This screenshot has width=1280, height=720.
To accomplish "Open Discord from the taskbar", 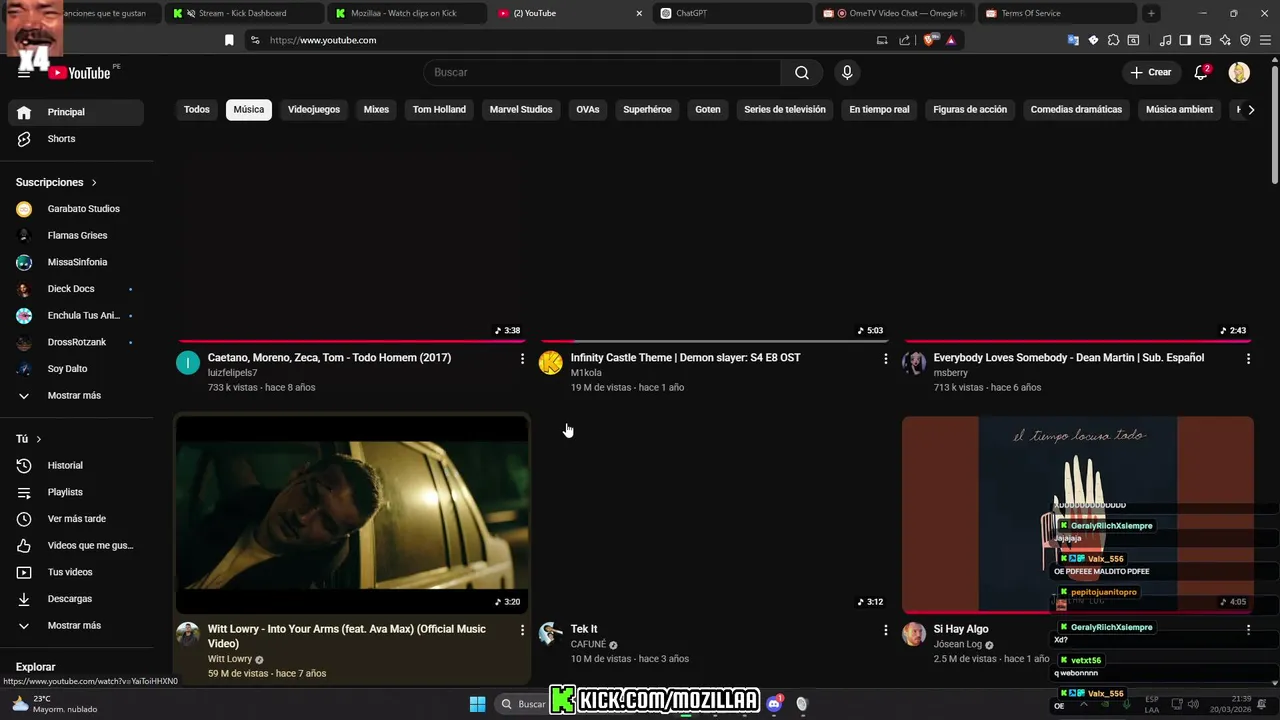I will click(774, 704).
